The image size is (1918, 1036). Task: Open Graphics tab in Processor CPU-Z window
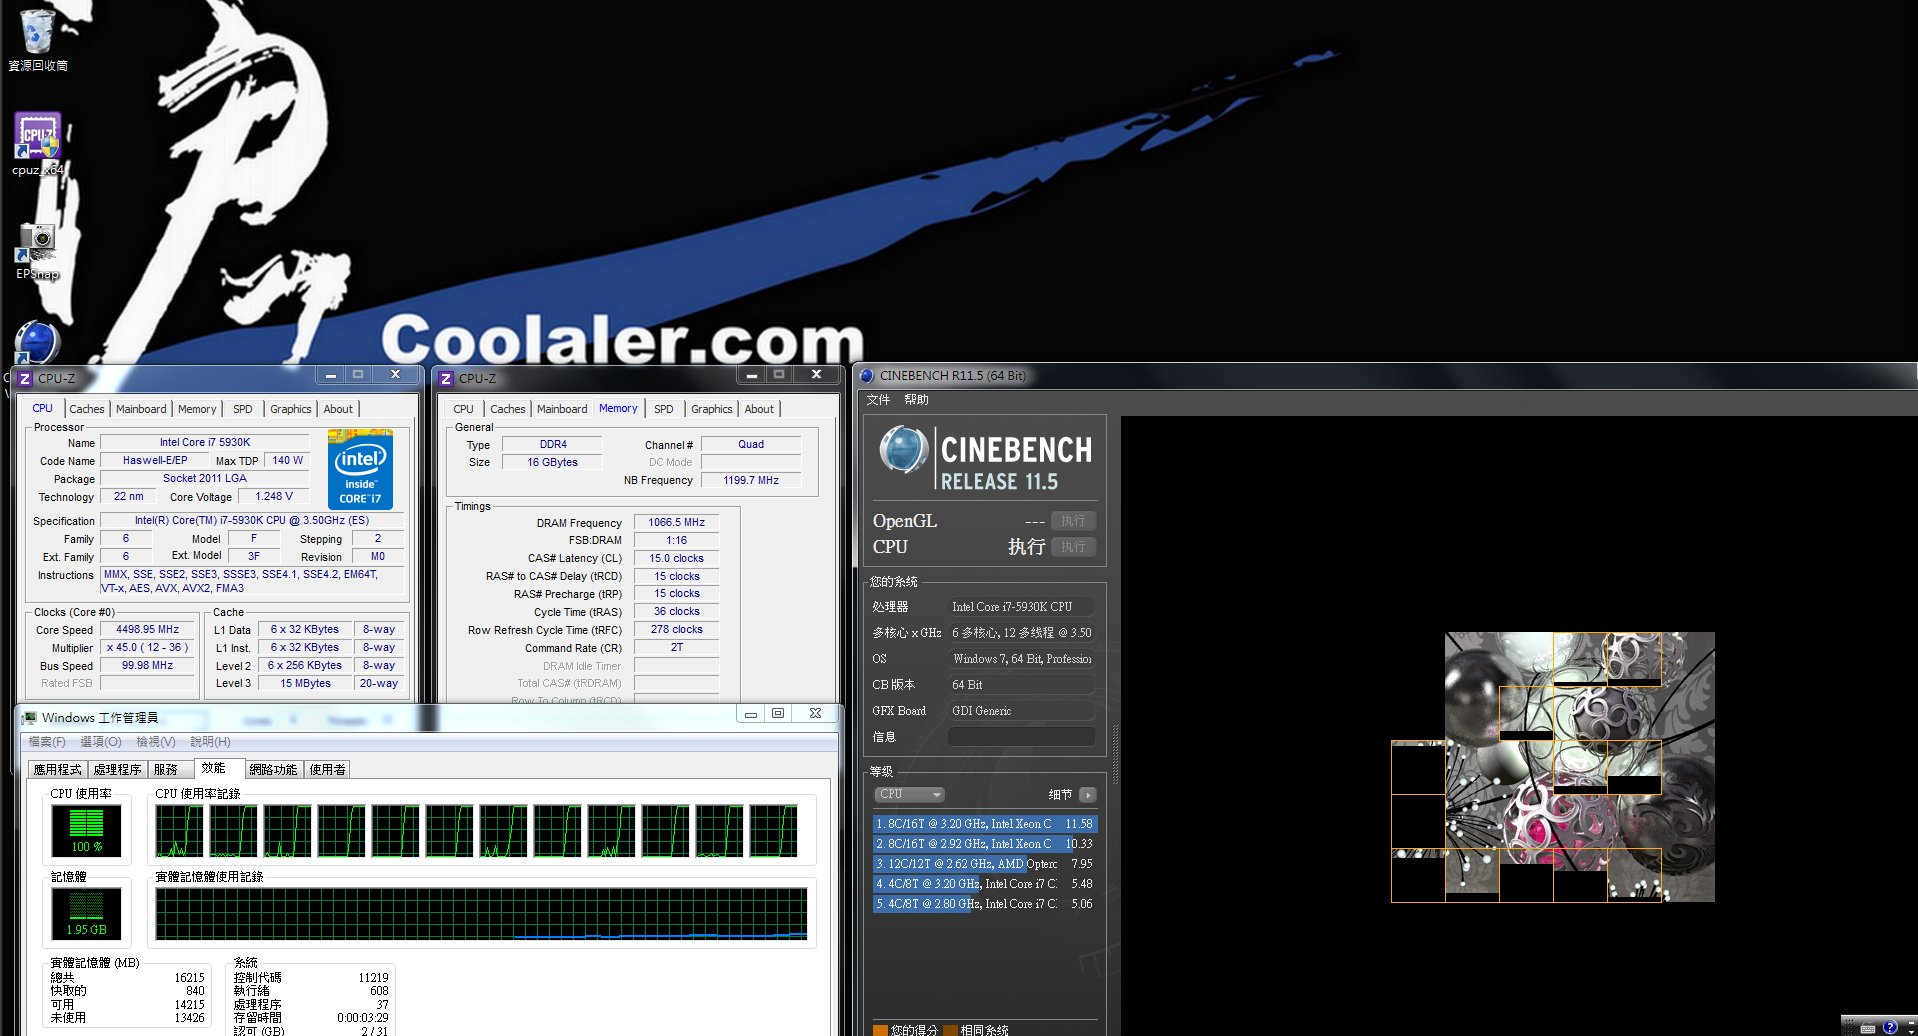click(x=291, y=409)
